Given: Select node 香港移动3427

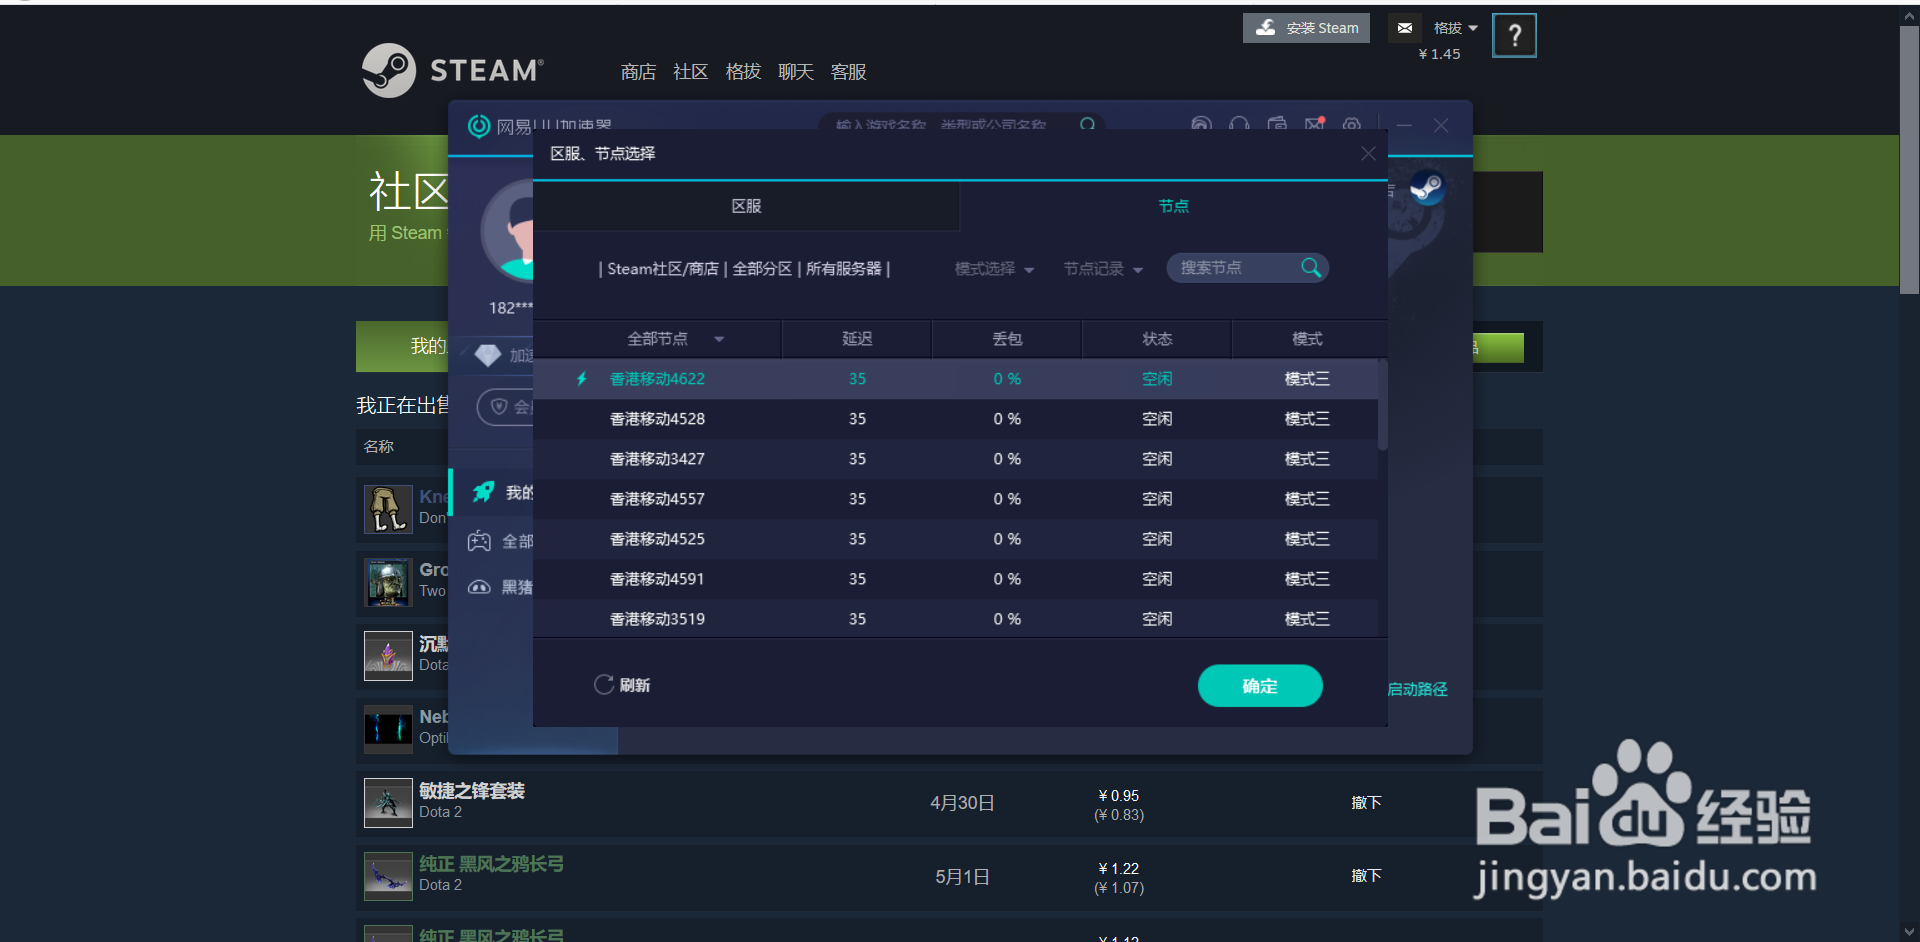Looking at the screenshot, I should [955, 459].
